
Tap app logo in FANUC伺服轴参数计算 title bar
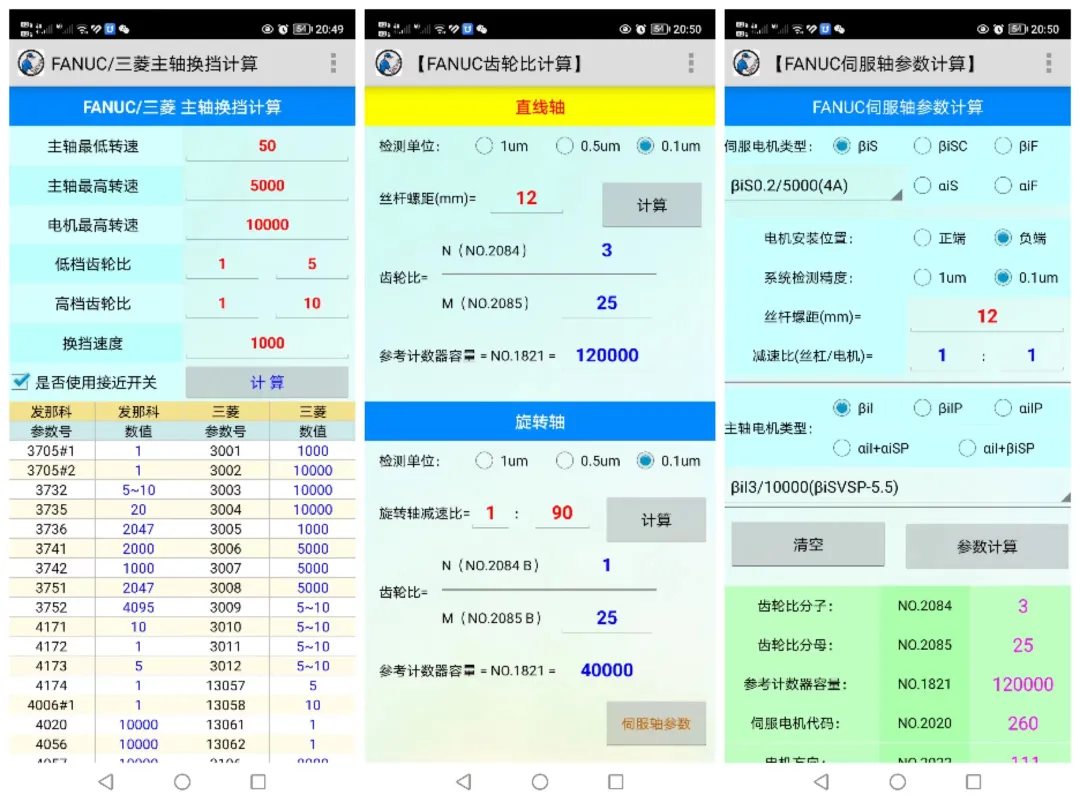(746, 63)
